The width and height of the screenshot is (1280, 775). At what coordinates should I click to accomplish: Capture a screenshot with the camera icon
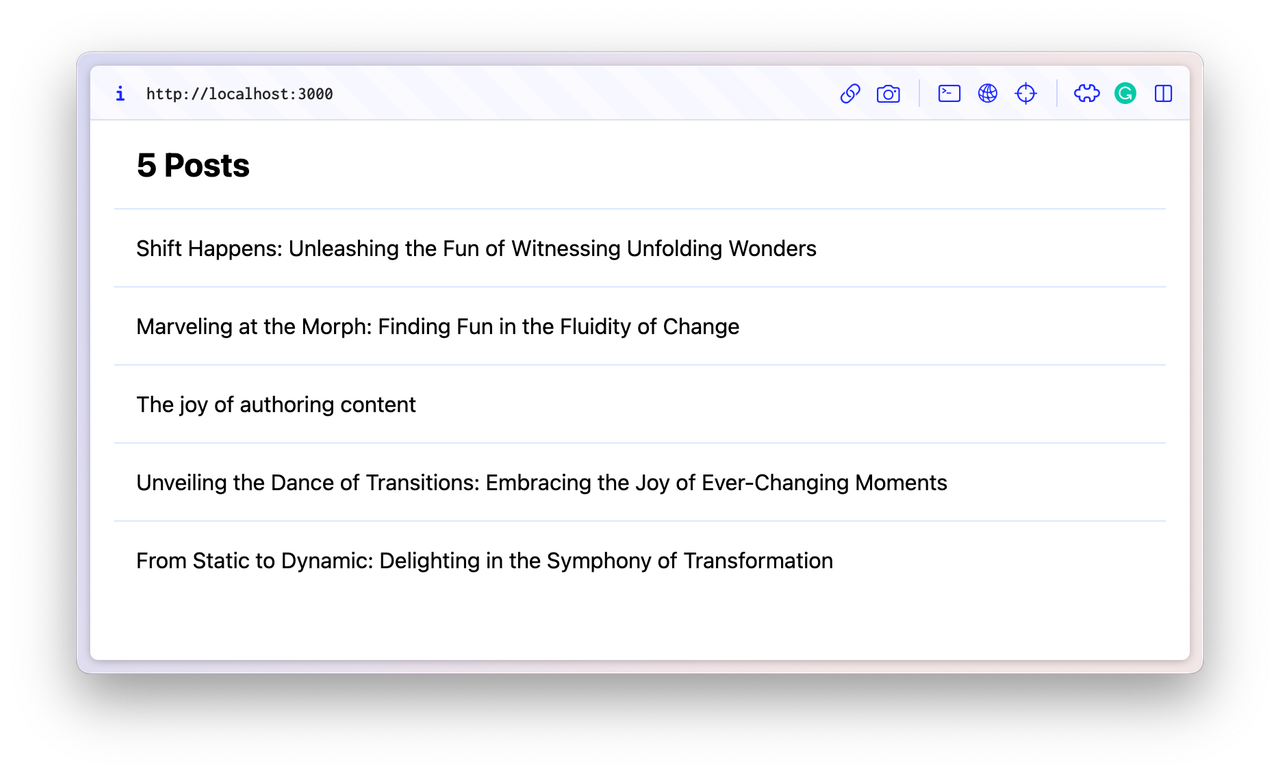(x=888, y=93)
